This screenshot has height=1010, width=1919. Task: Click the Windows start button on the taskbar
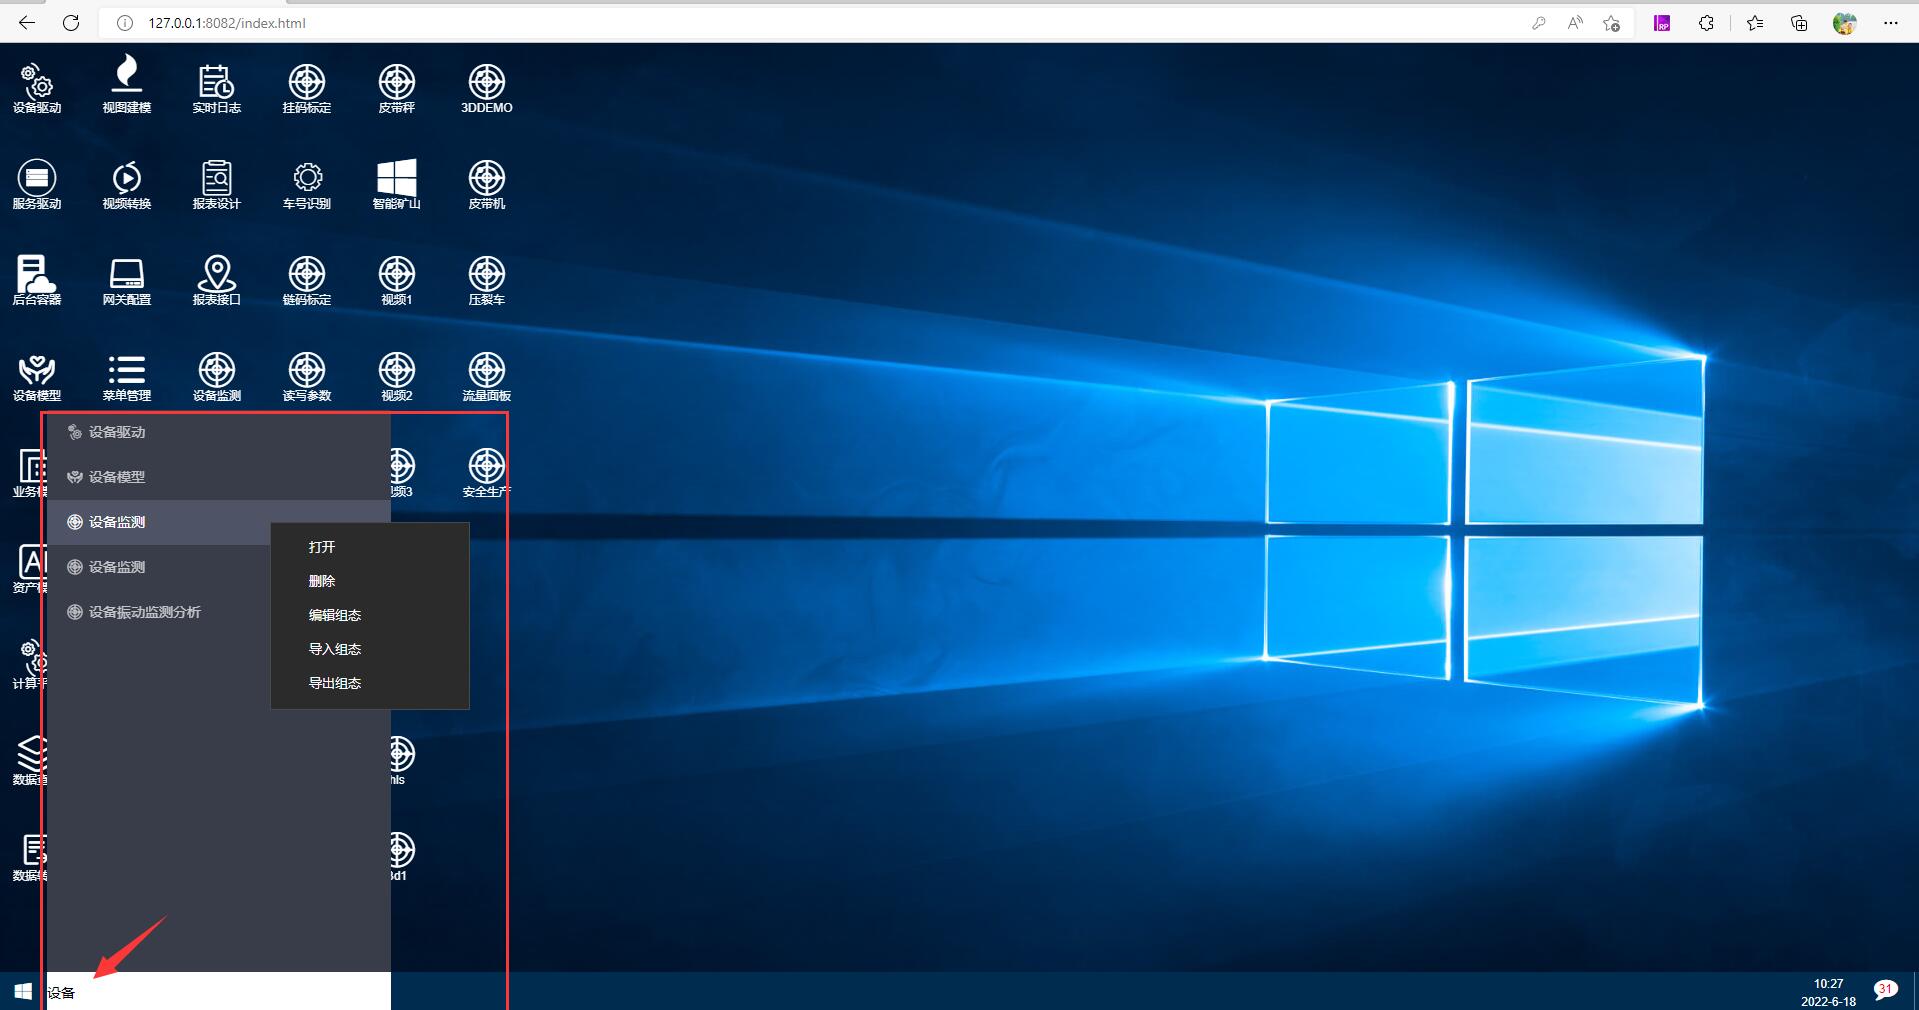[x=23, y=992]
